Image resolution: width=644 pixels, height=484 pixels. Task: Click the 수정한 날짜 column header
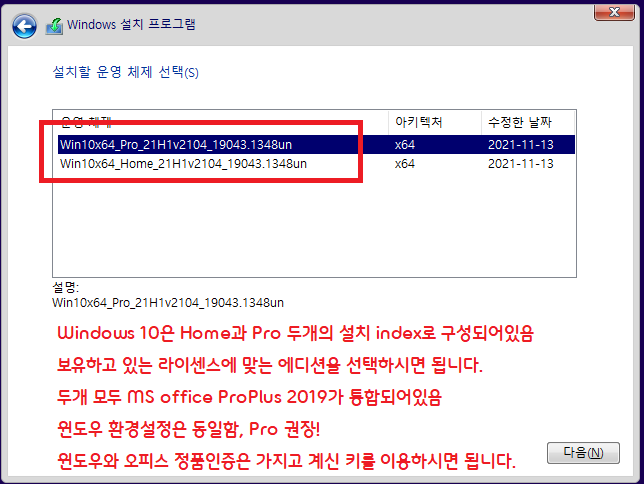click(528, 122)
